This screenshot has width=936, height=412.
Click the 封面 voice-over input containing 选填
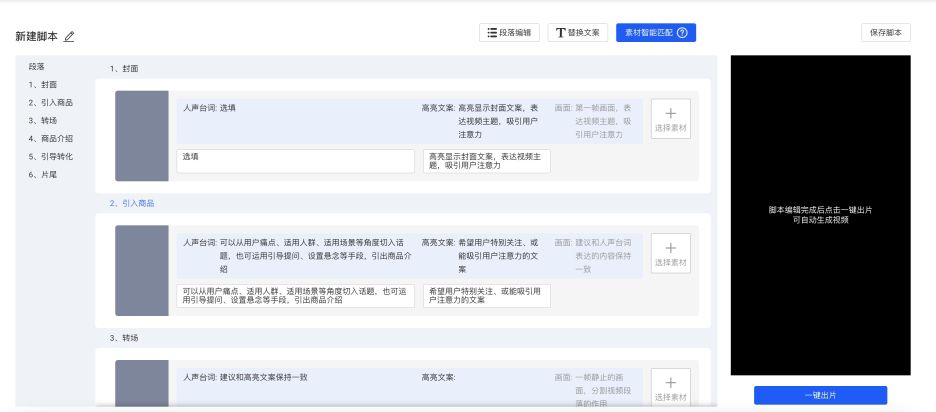(295, 161)
